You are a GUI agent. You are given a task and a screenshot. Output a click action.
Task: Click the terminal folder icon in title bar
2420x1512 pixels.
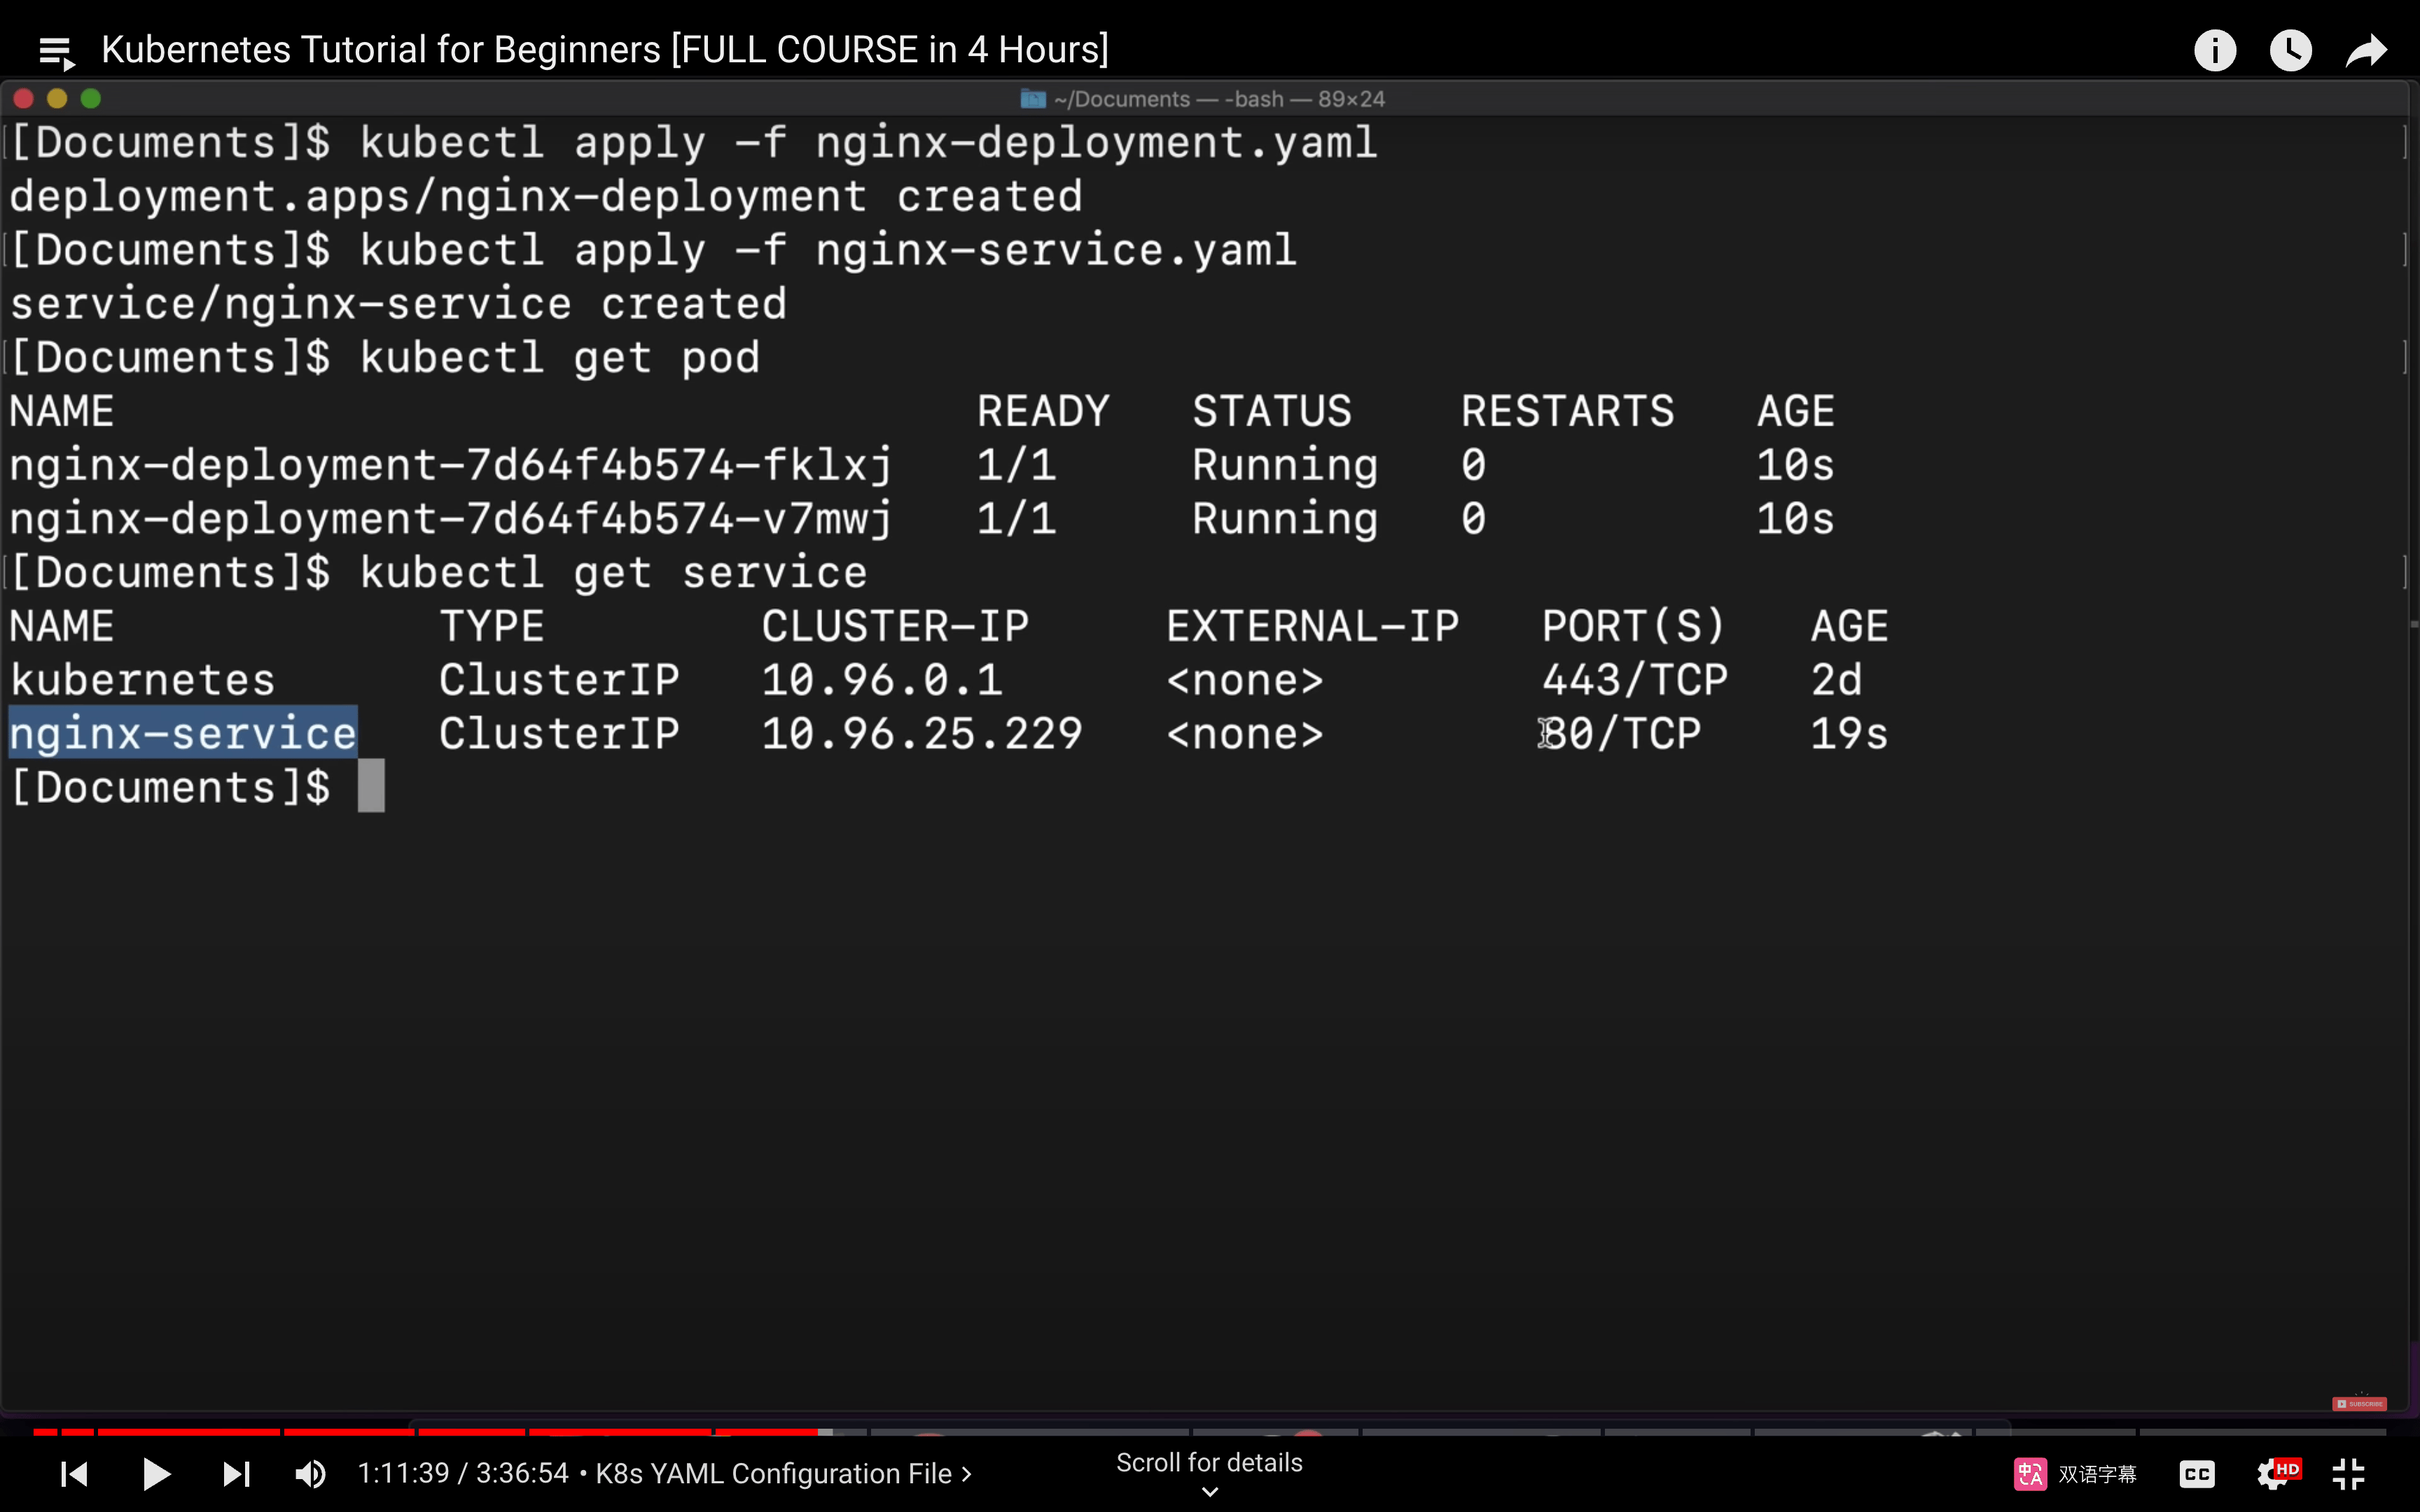point(1032,99)
